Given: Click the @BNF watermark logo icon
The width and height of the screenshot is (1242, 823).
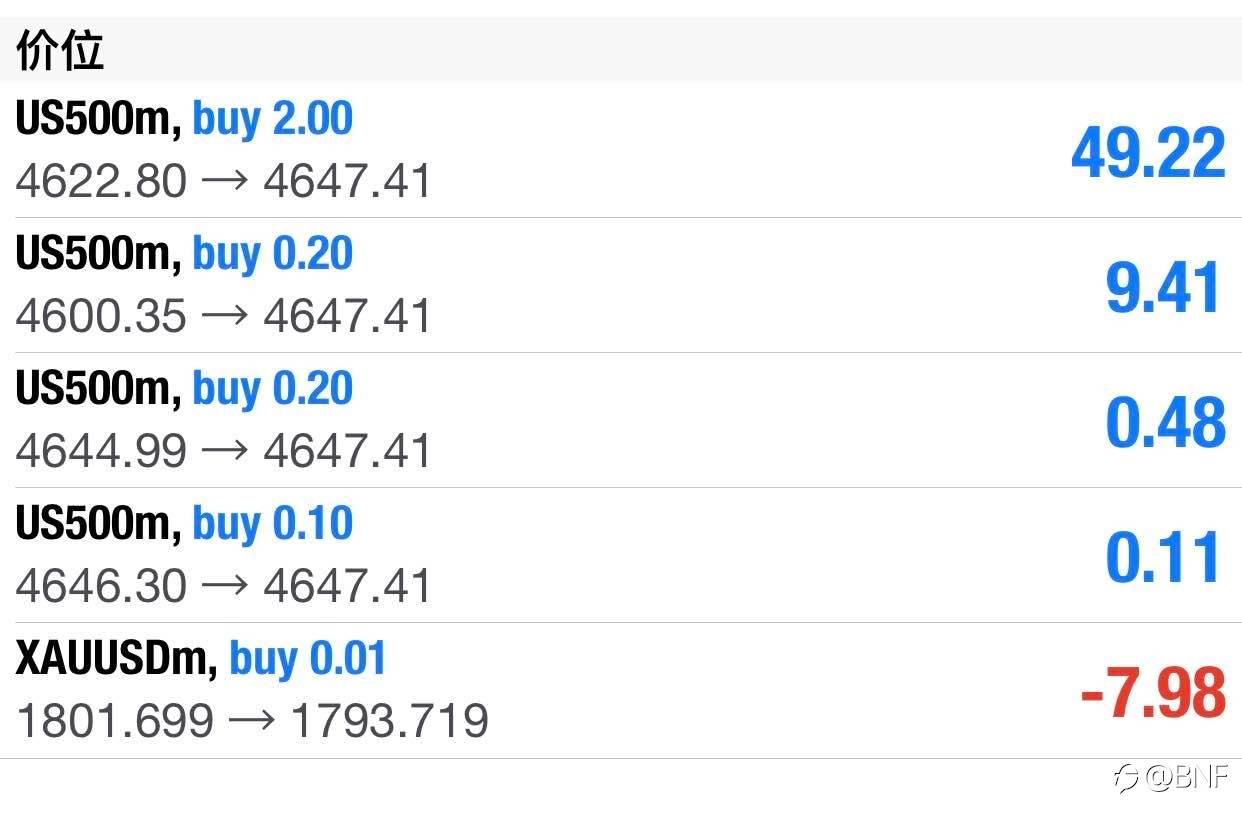Looking at the screenshot, I should [x=1129, y=778].
